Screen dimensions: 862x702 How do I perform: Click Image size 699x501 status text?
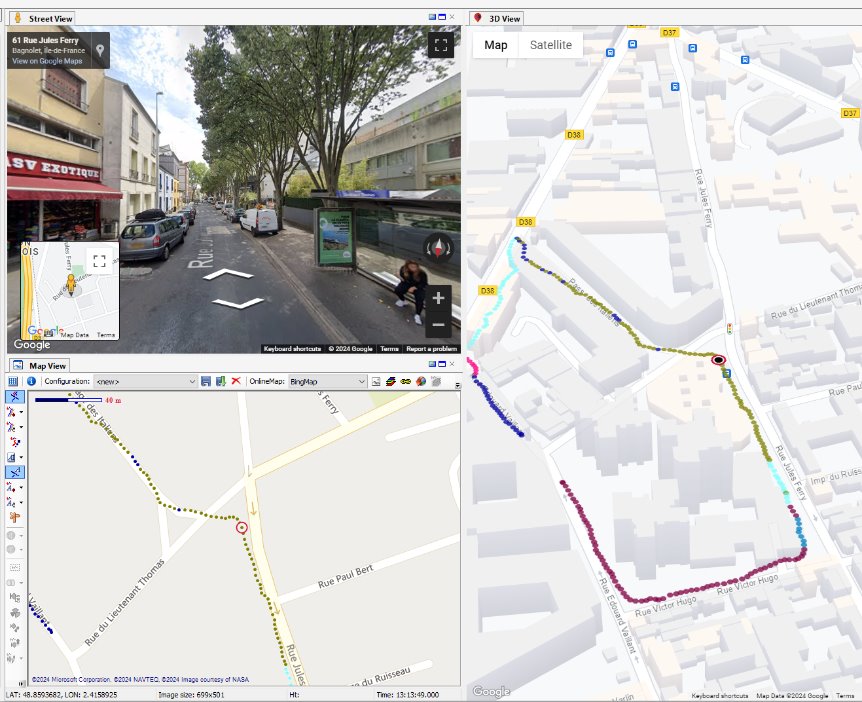(191, 695)
